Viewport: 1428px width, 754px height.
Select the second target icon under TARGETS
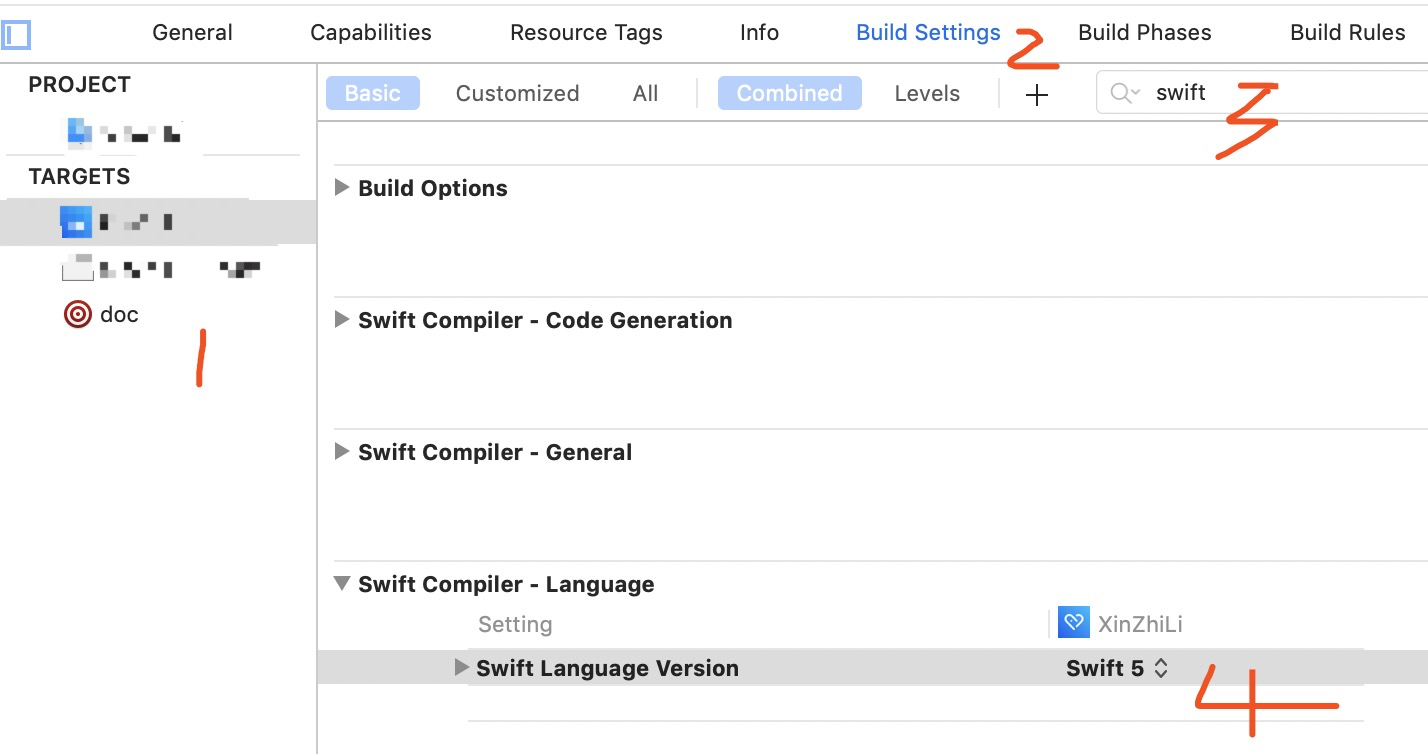point(78,268)
